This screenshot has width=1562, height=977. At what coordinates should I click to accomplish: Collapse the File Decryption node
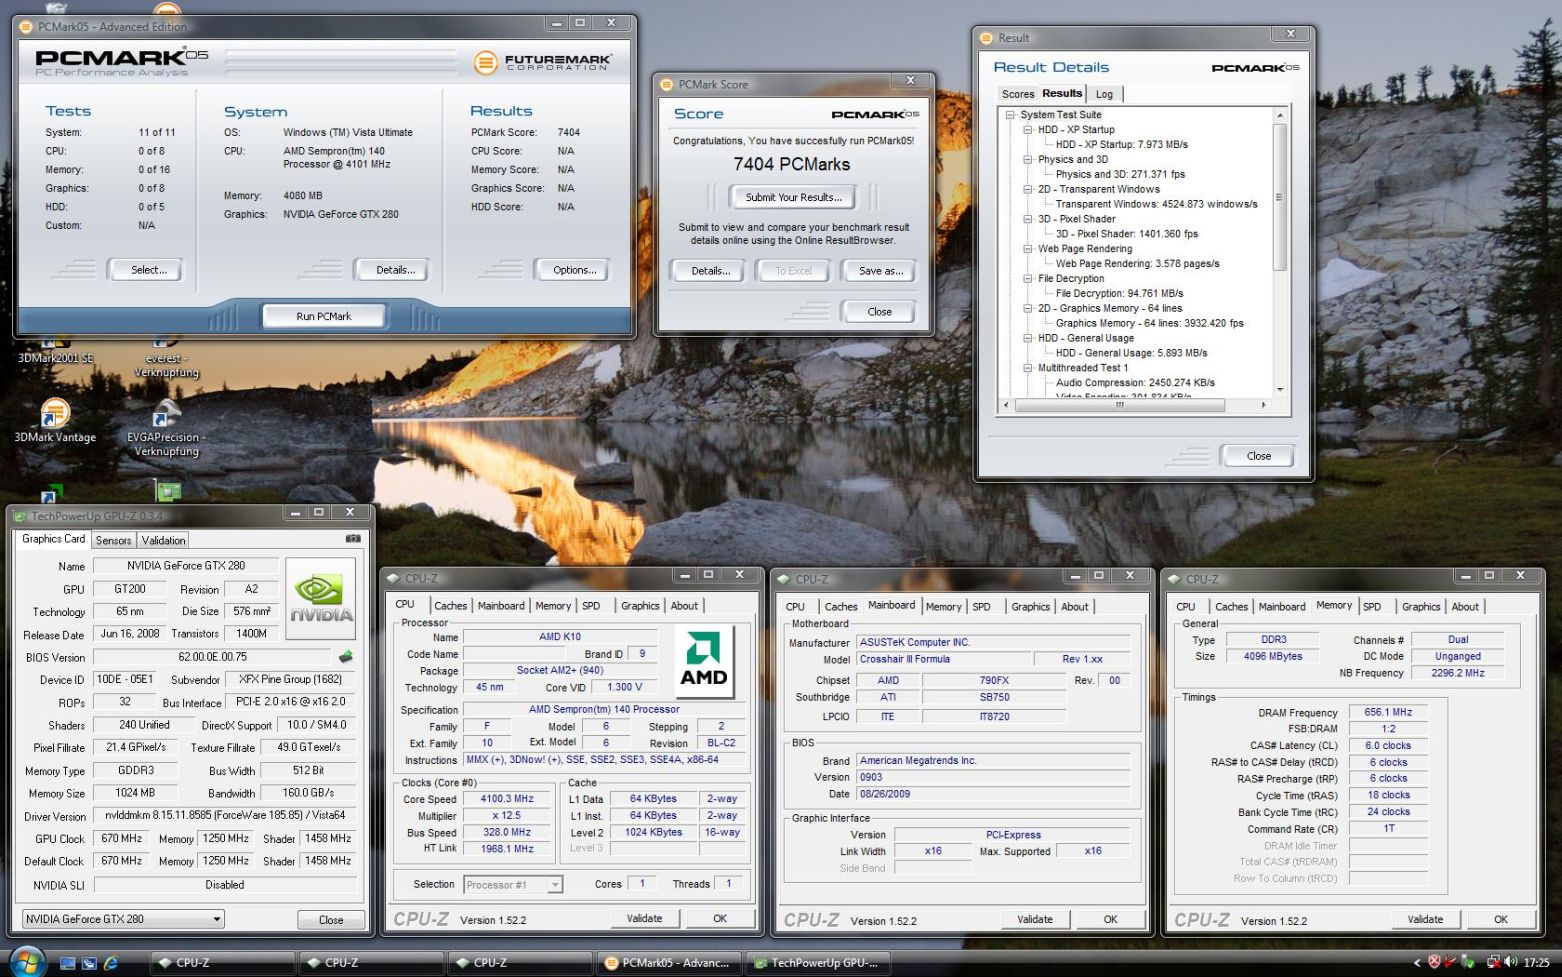[1028, 279]
